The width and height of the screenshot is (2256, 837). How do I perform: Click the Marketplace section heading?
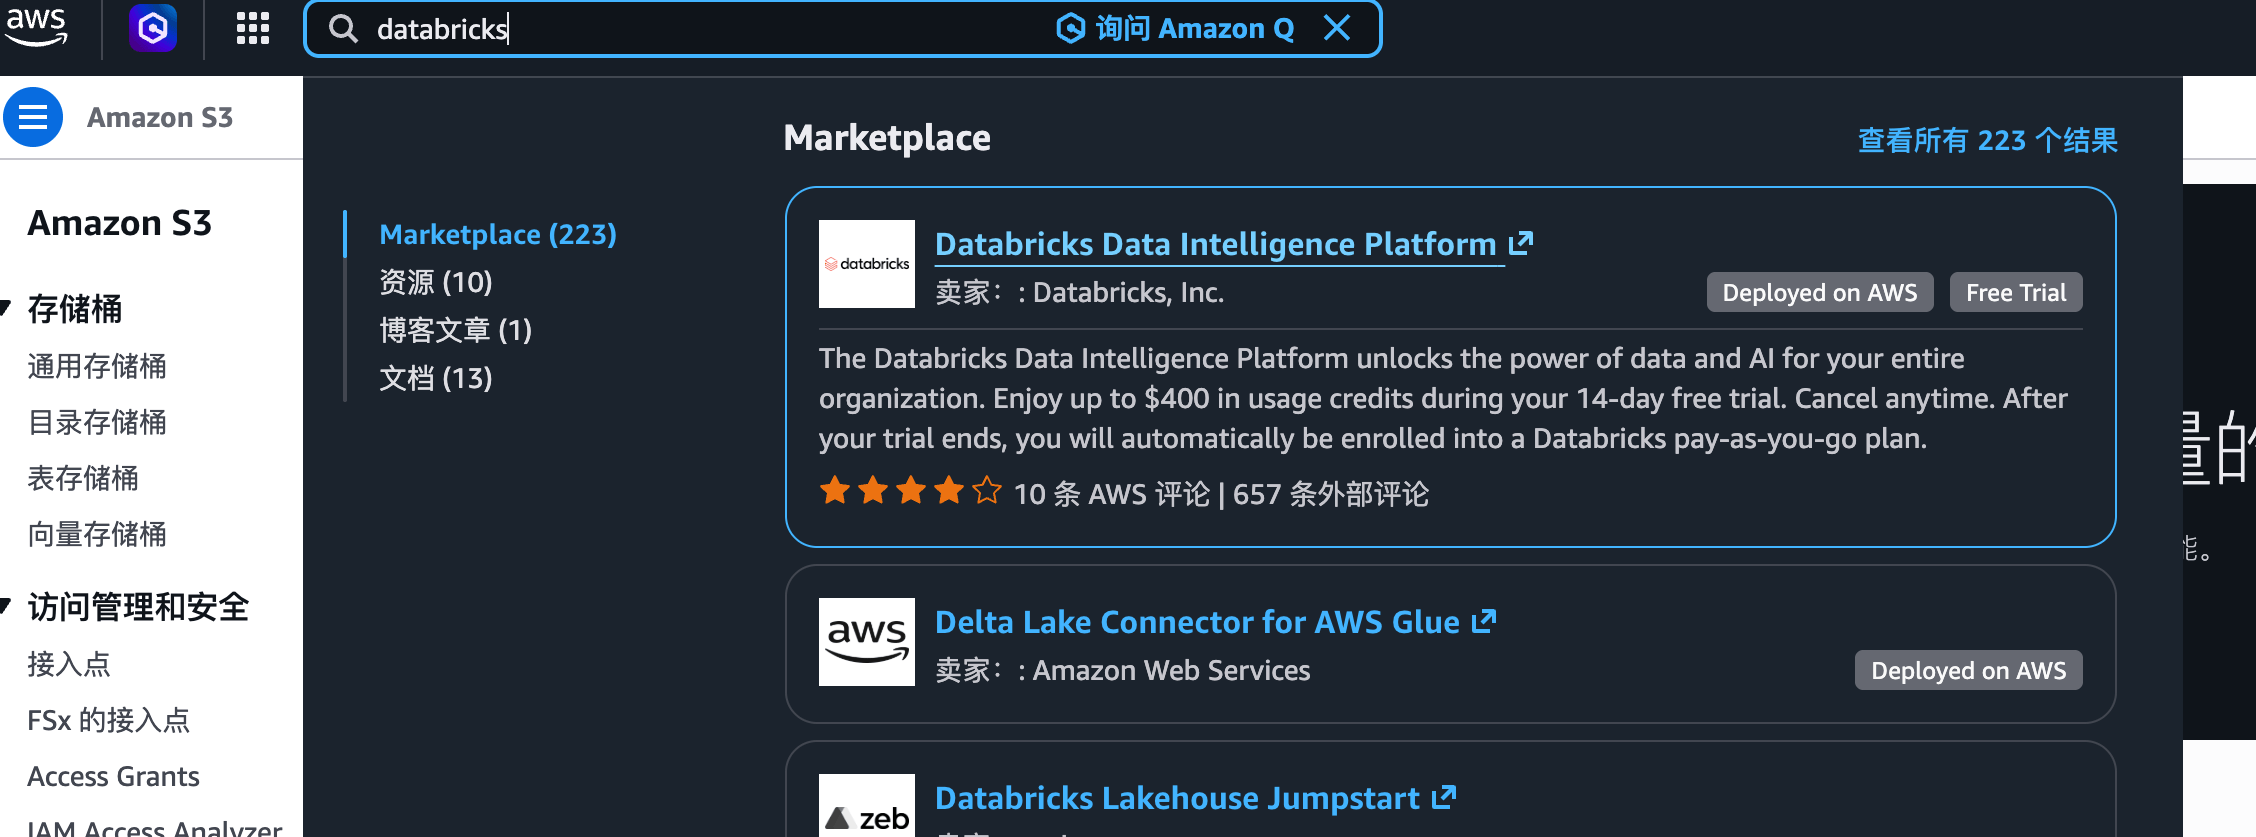coord(887,138)
